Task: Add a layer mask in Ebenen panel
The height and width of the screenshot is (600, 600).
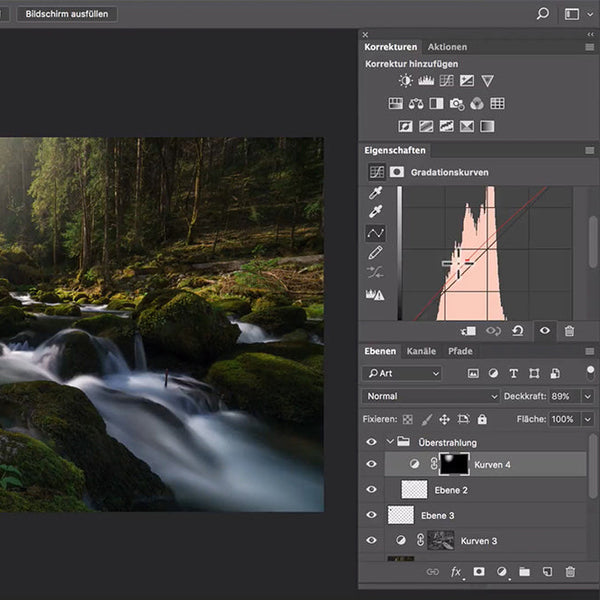Action: (479, 572)
